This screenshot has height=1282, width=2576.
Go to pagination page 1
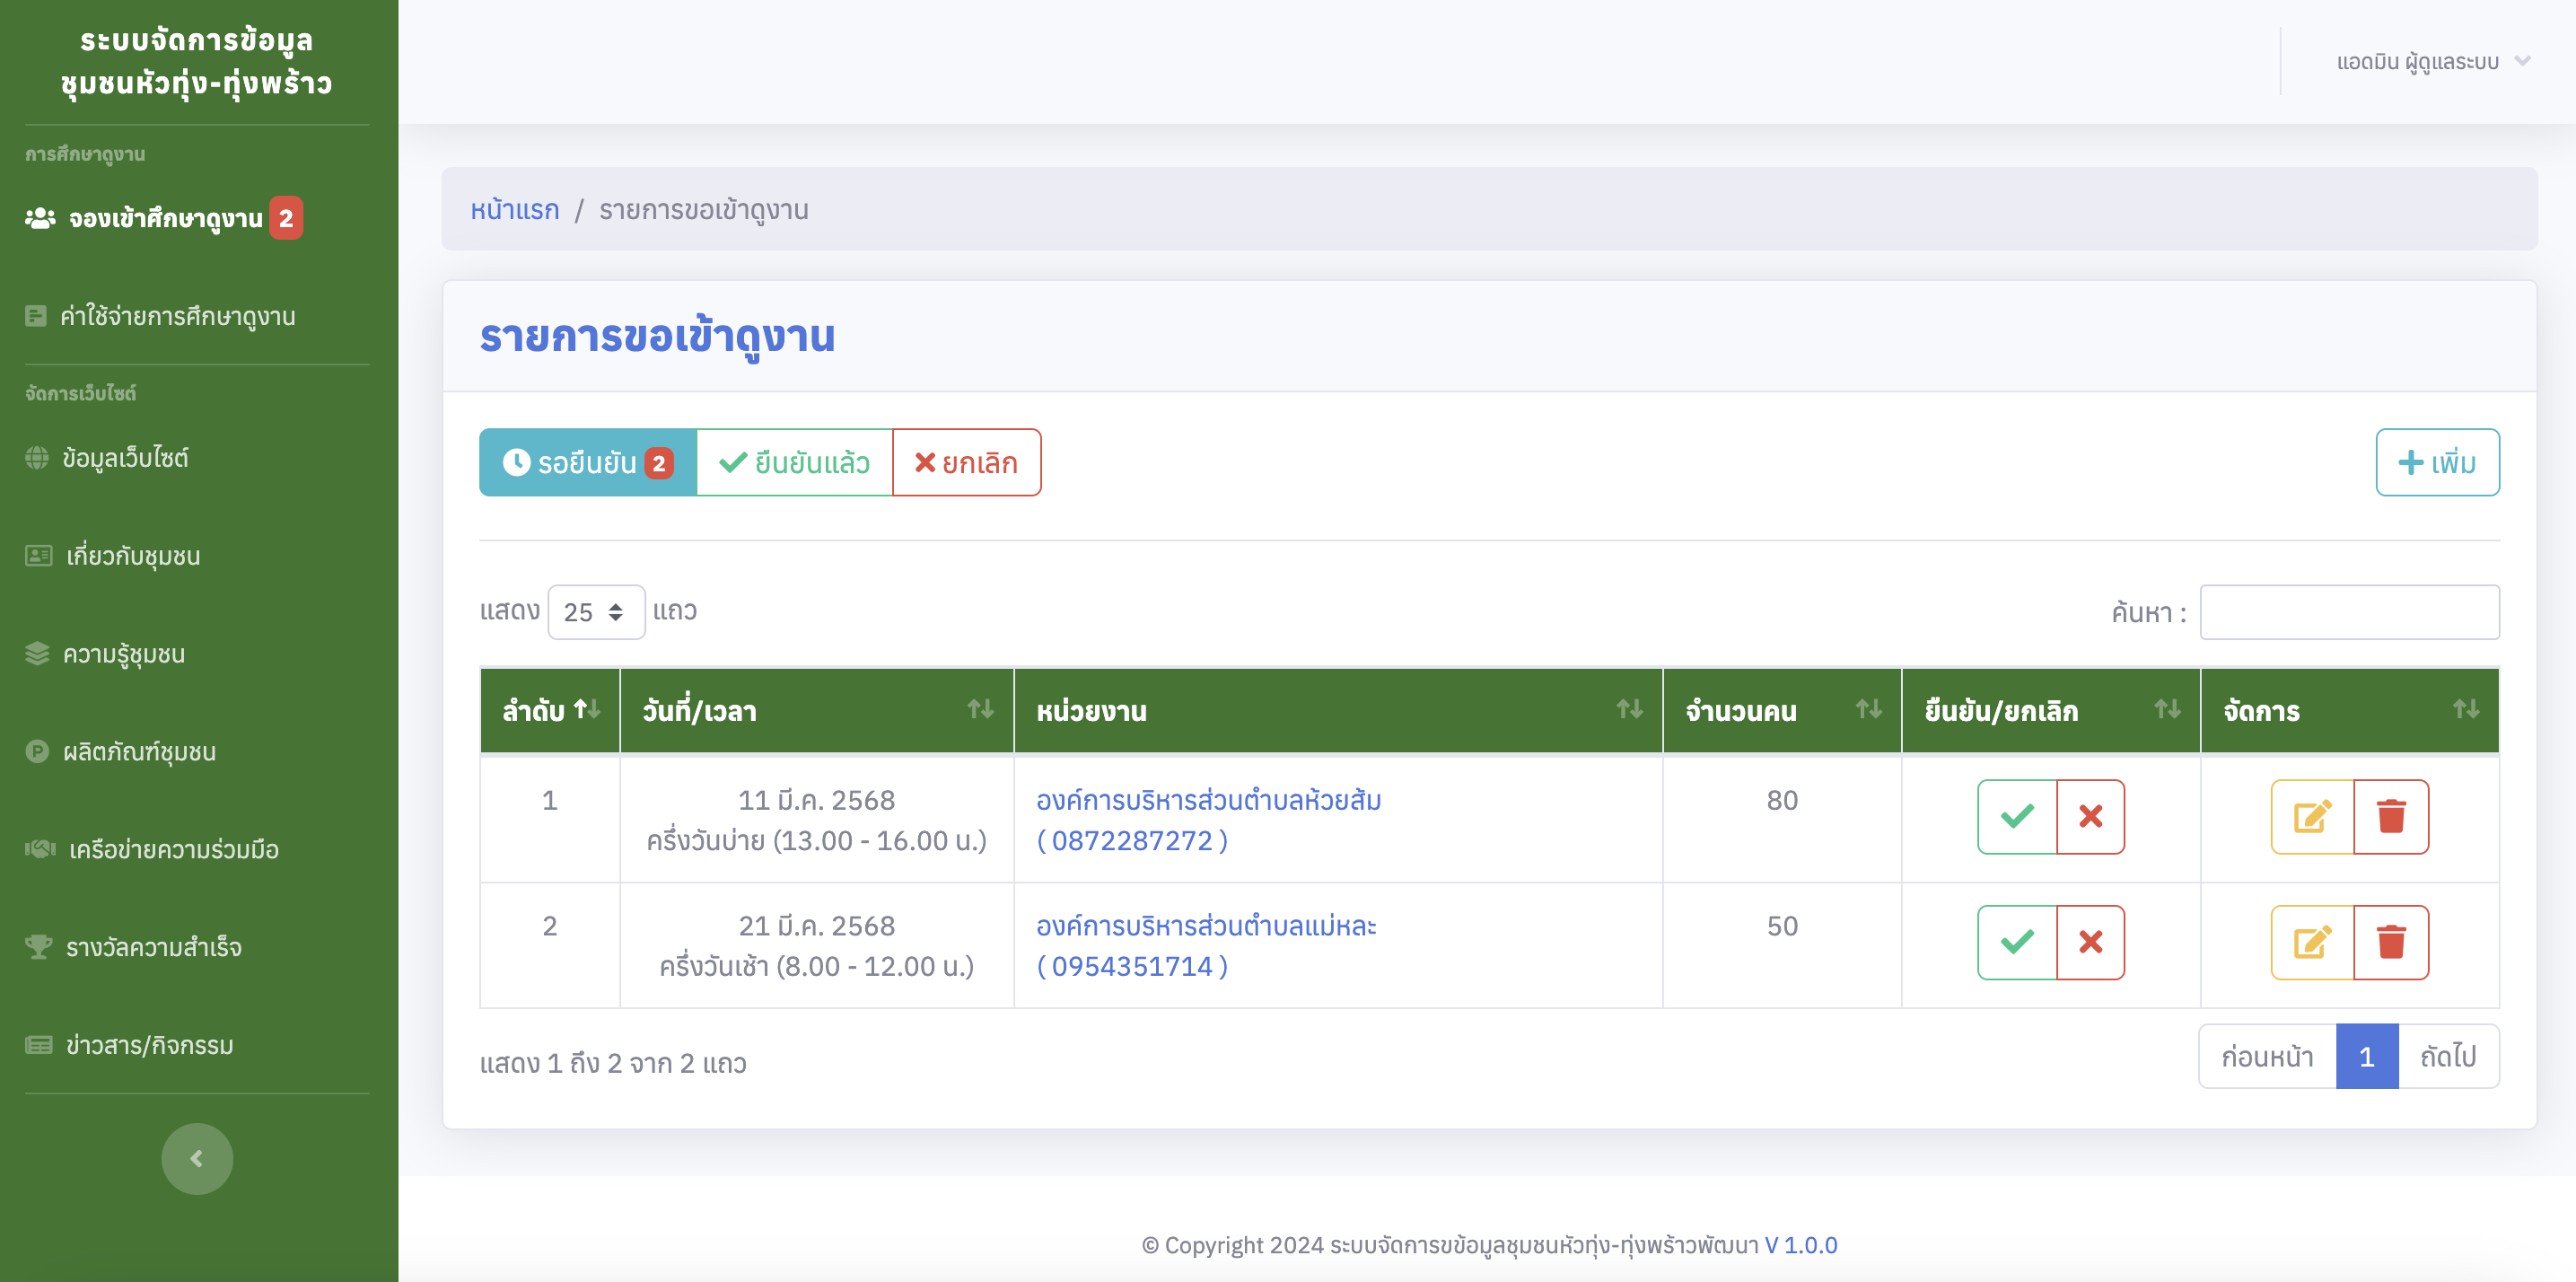2366,1056
